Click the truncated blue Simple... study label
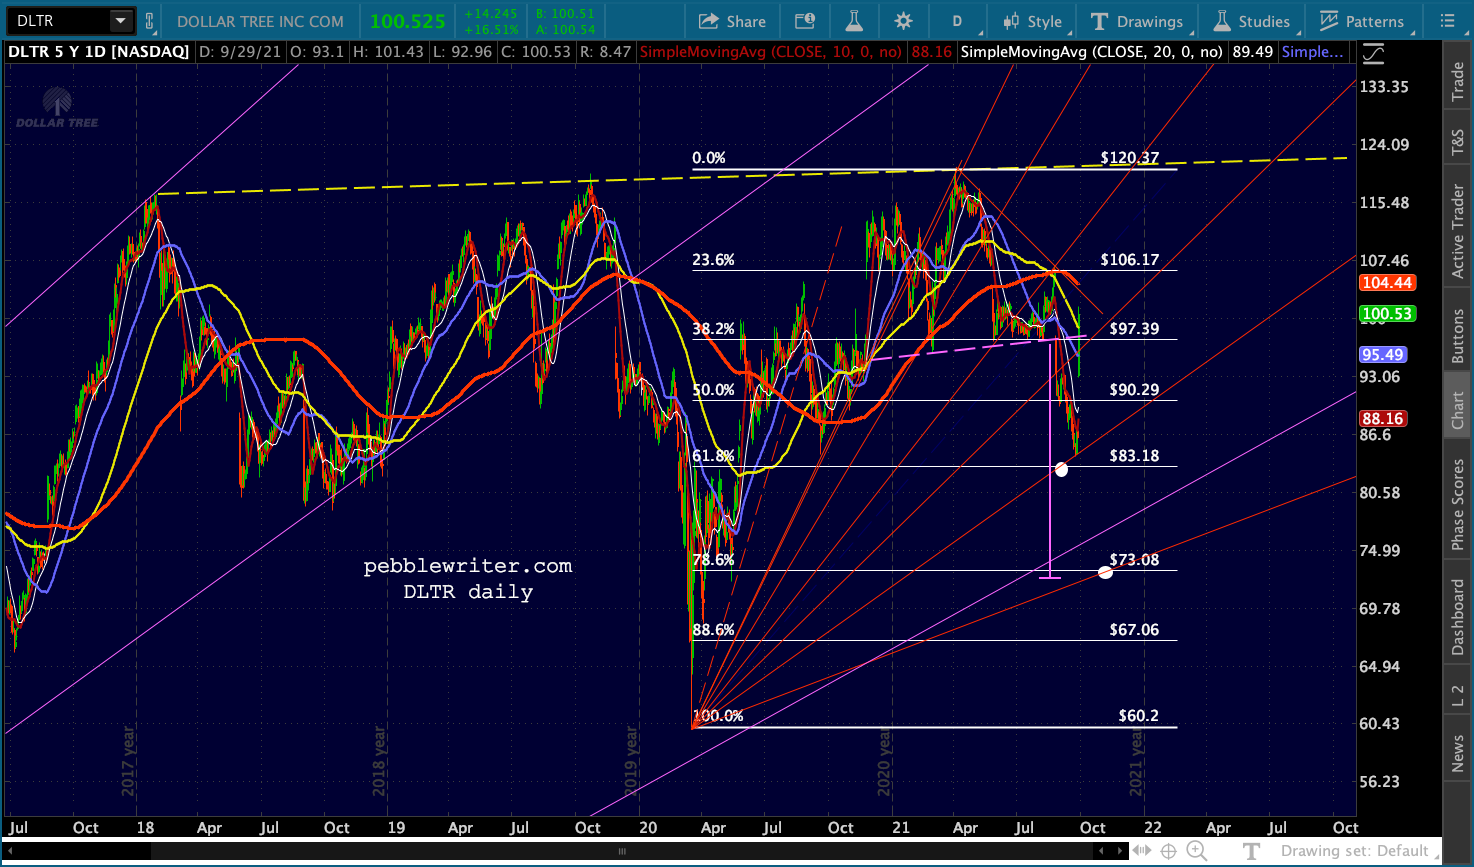1474x867 pixels. pyautogui.click(x=1313, y=52)
